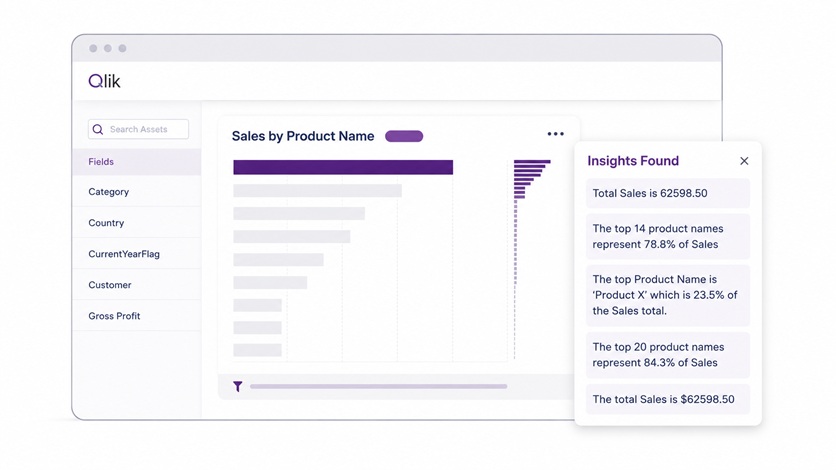Close the Insights Found panel
Screen dimensions: 836x470
point(744,161)
